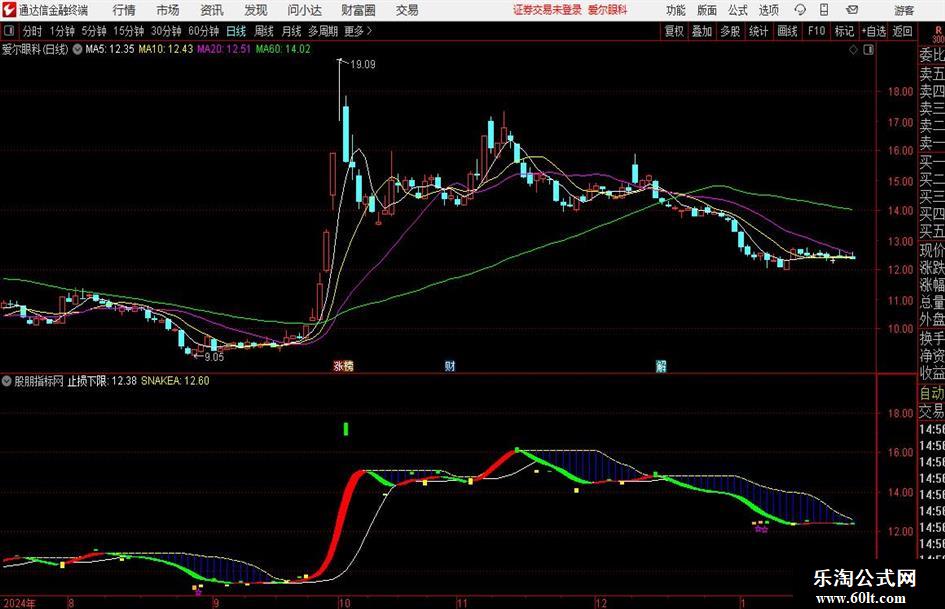Open the 交易 menu
Viewport: 945px width, 609px height.
coord(407,10)
